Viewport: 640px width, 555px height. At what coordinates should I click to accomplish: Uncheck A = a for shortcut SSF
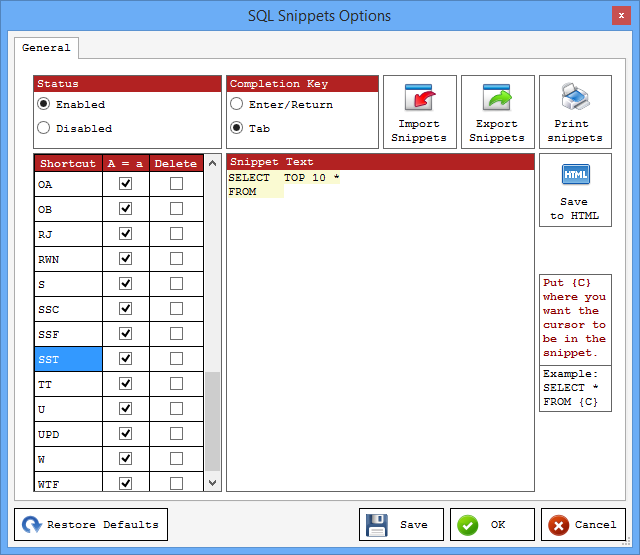125,333
